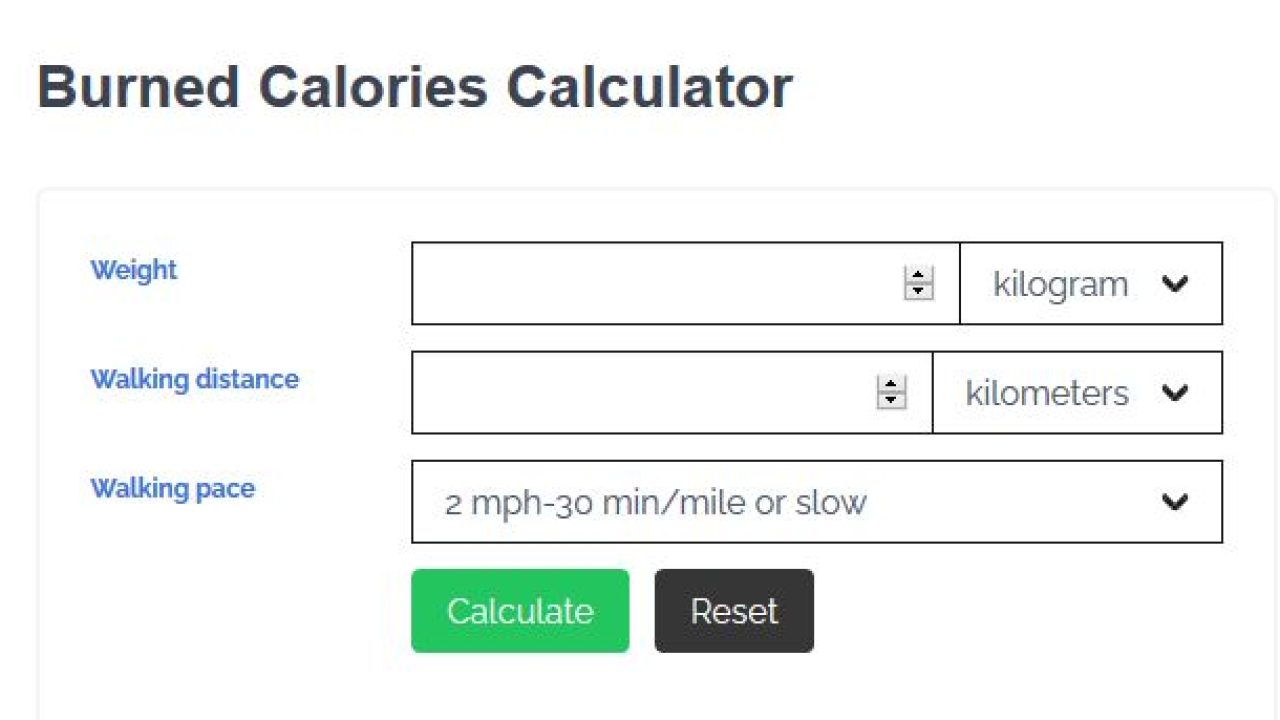Open the kilometers distance unit dropdown

click(x=1077, y=392)
